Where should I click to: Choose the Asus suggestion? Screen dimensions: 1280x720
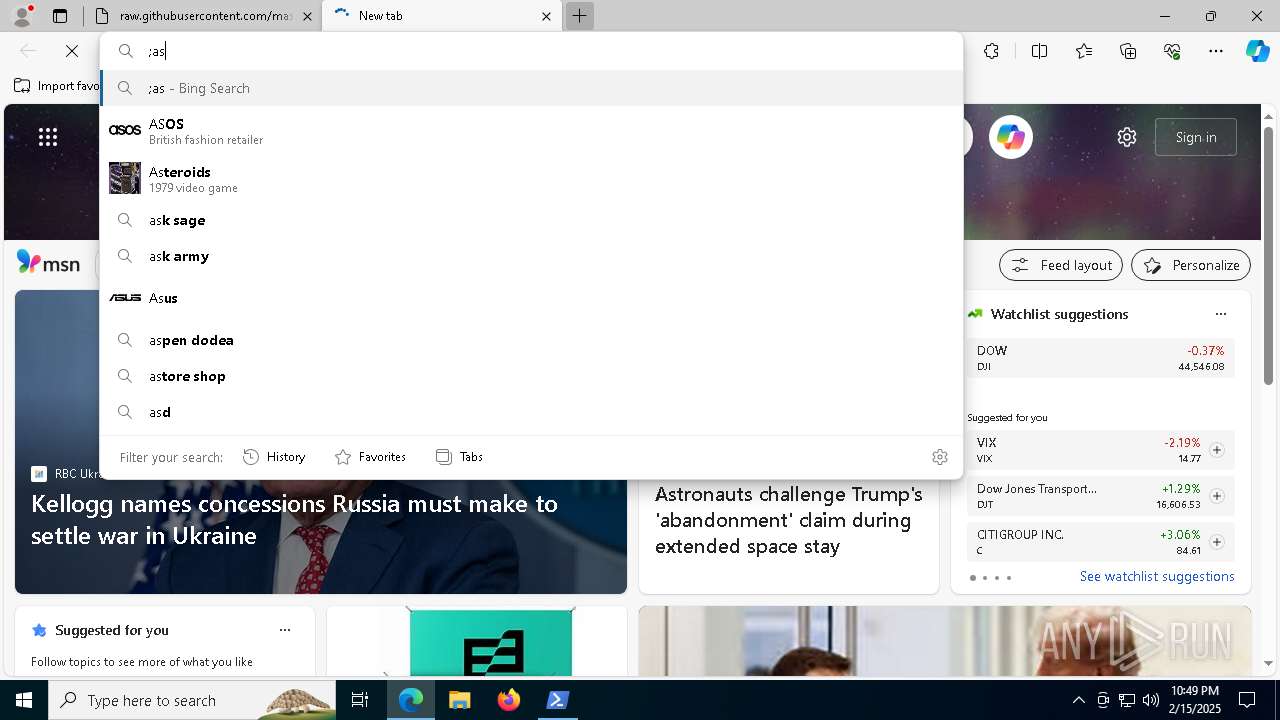(x=531, y=298)
